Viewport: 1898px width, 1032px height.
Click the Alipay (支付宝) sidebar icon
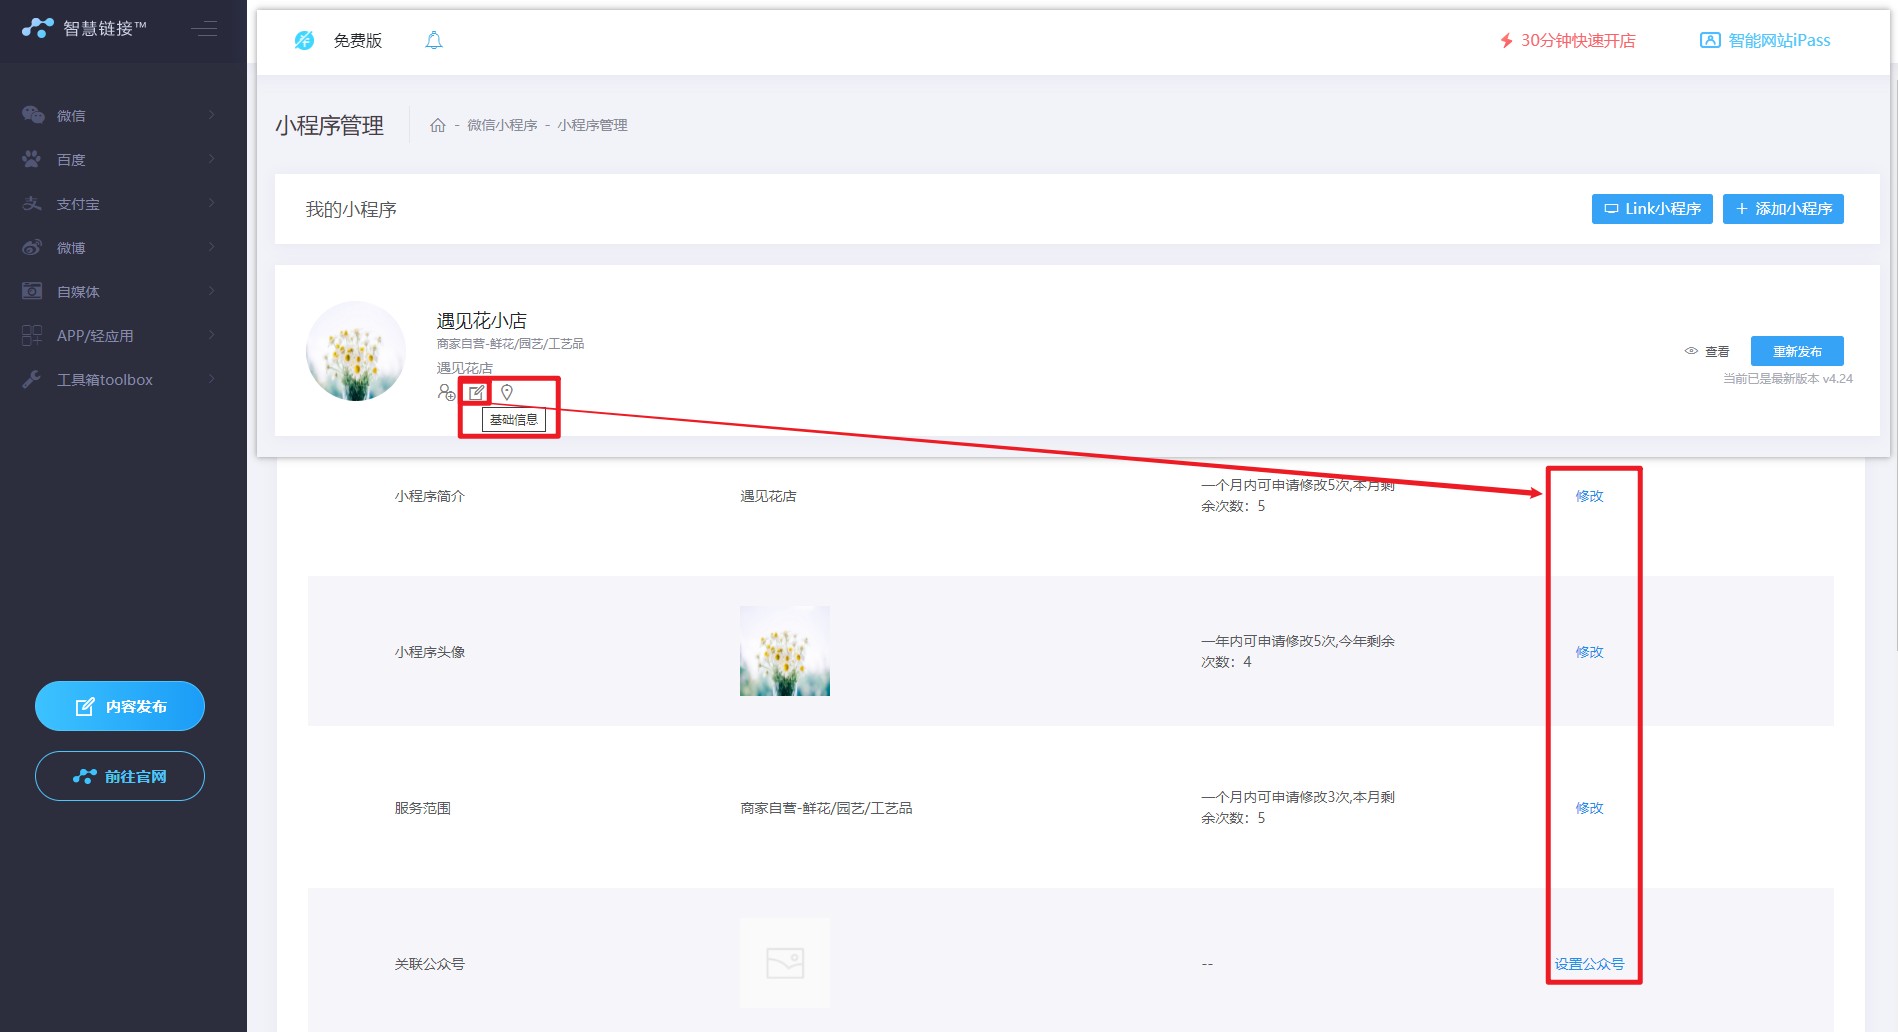pos(31,203)
